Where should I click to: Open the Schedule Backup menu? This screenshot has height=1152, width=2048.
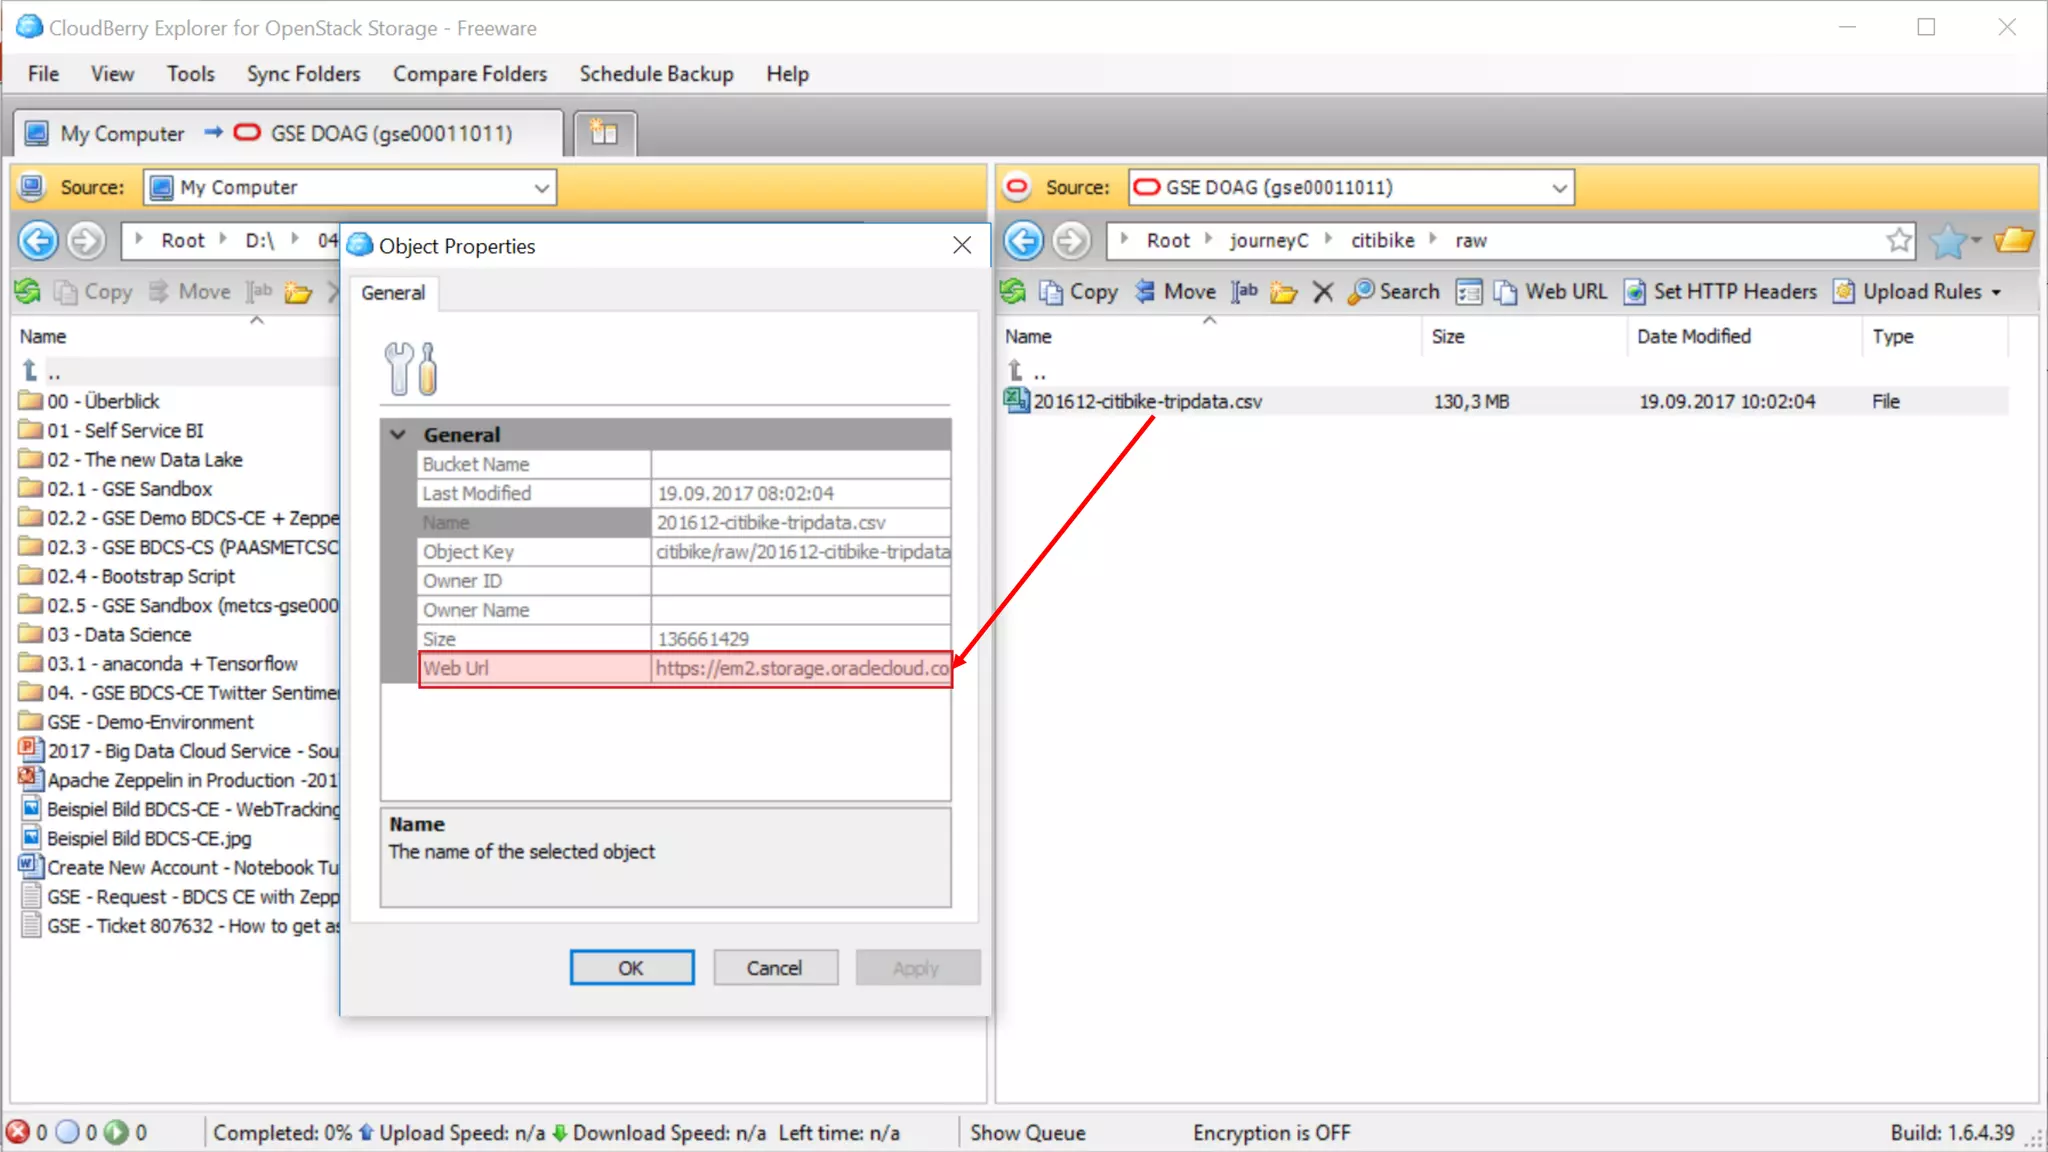[656, 74]
